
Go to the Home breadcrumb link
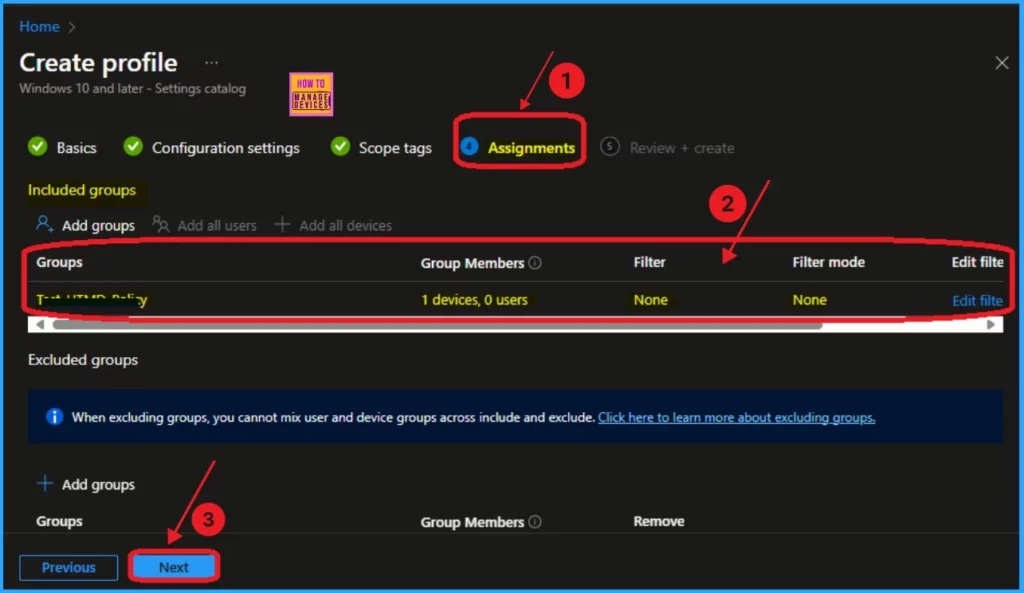click(x=39, y=27)
